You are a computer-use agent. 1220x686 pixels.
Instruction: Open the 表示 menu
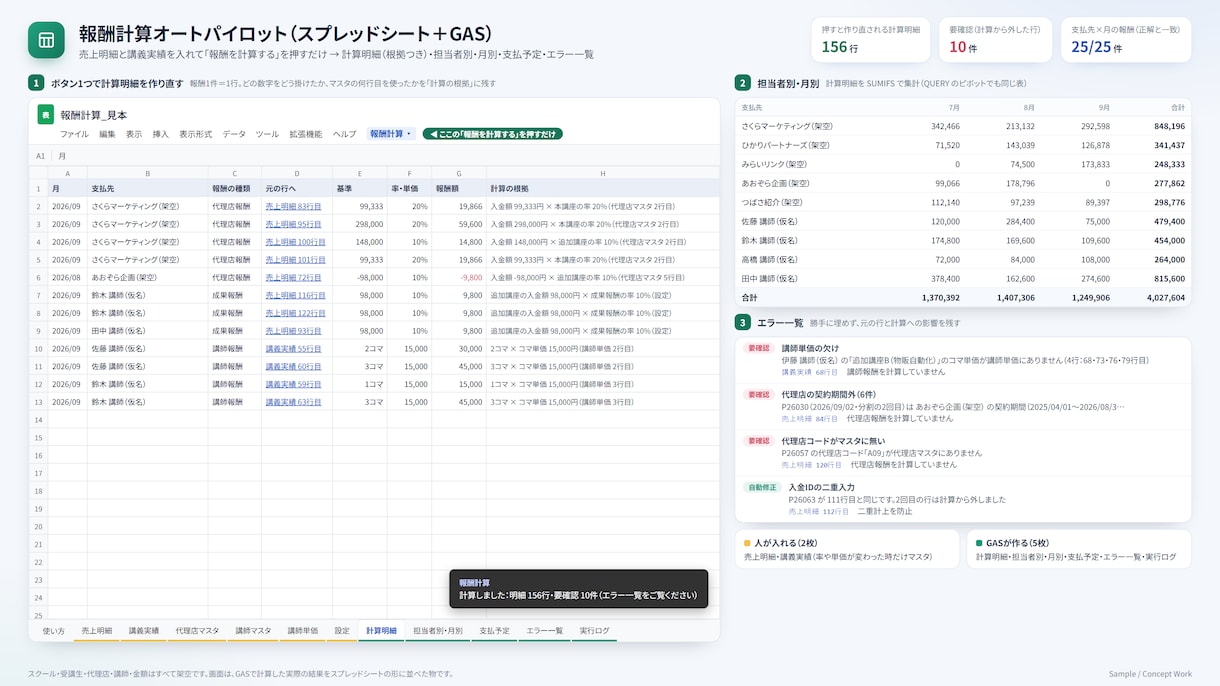click(134, 134)
